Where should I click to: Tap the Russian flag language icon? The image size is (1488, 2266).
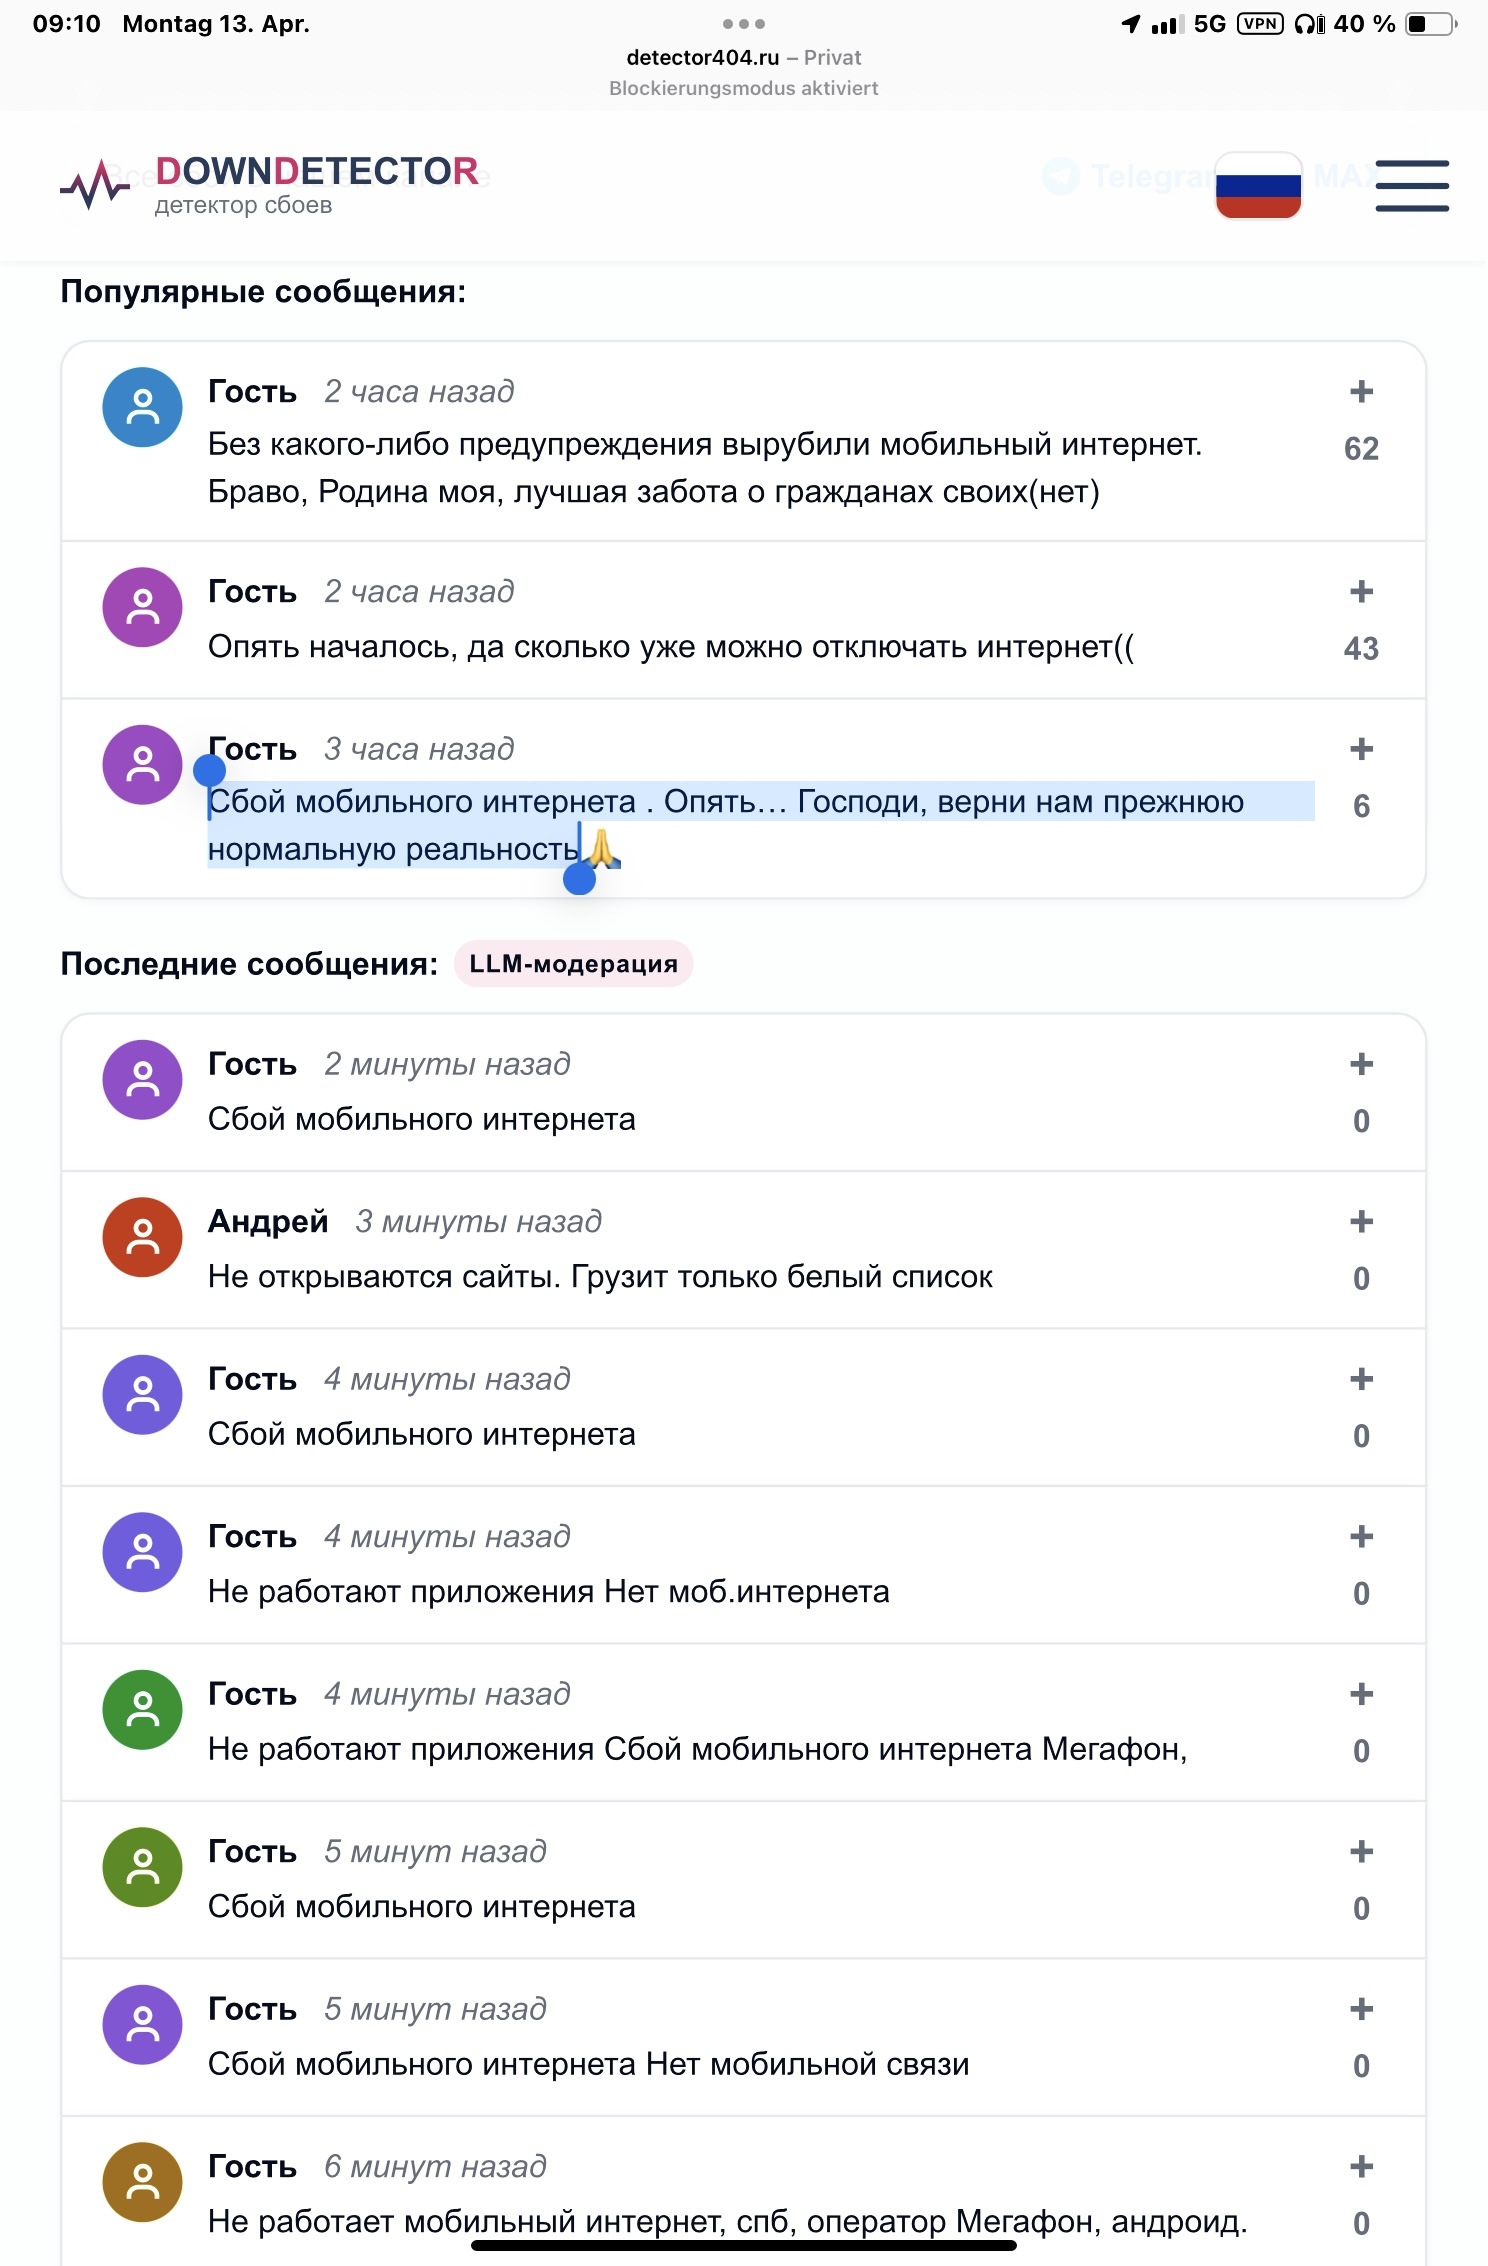(1258, 185)
